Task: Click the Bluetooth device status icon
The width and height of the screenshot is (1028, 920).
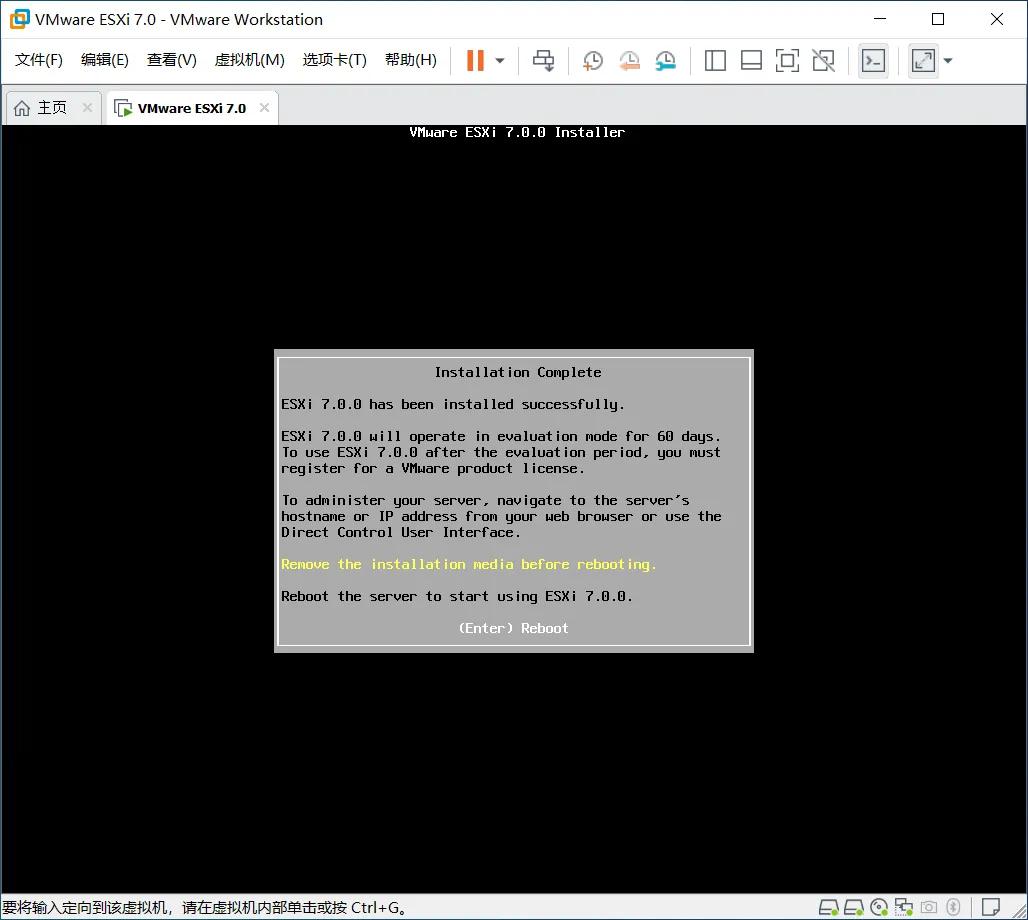Action: pos(953,907)
